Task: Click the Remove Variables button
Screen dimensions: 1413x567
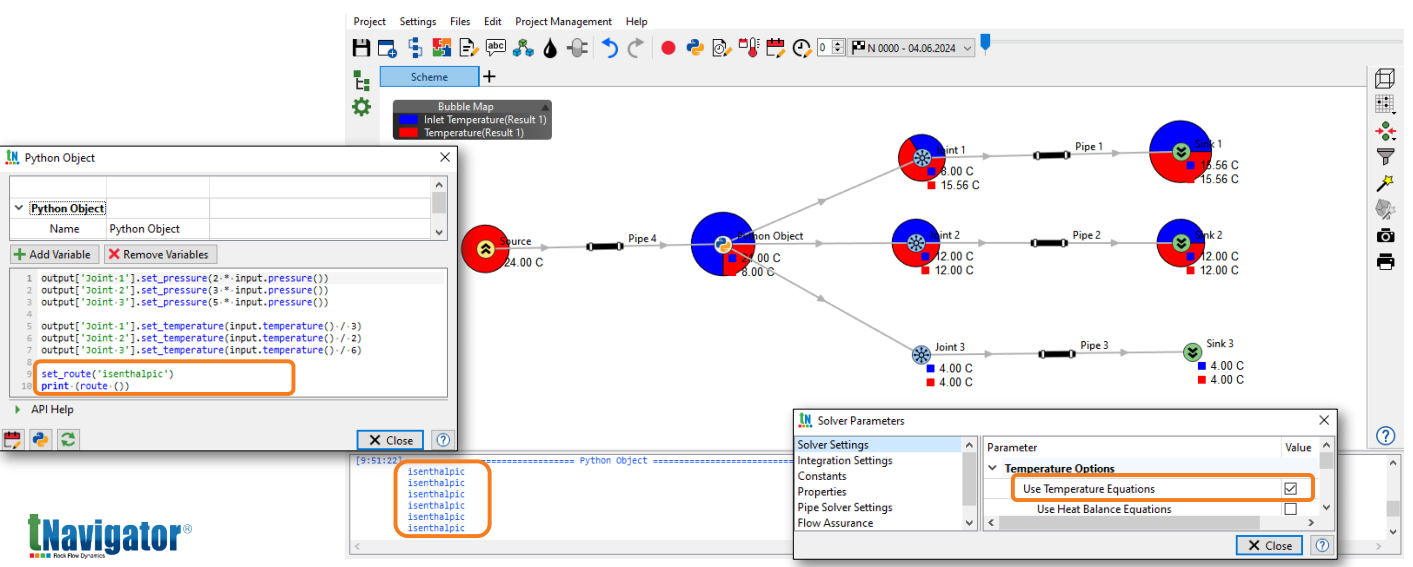Action: tap(161, 254)
